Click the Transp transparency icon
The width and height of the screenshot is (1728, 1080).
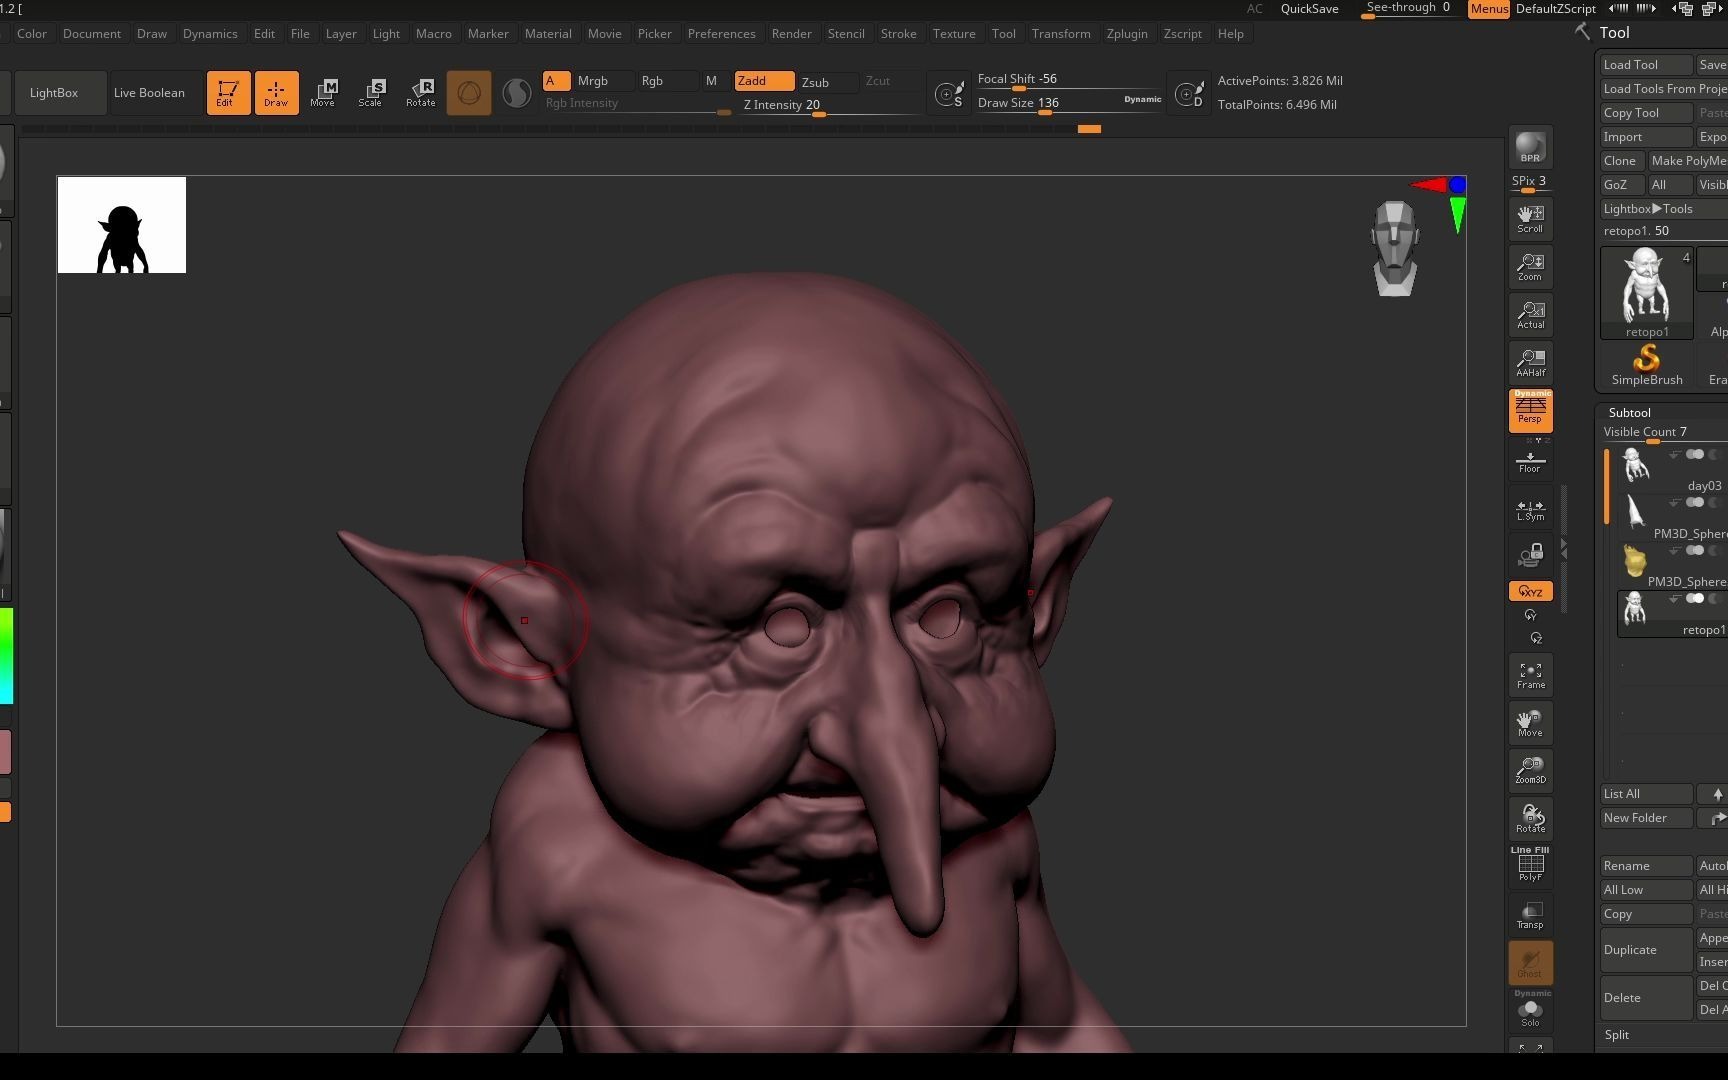point(1530,914)
